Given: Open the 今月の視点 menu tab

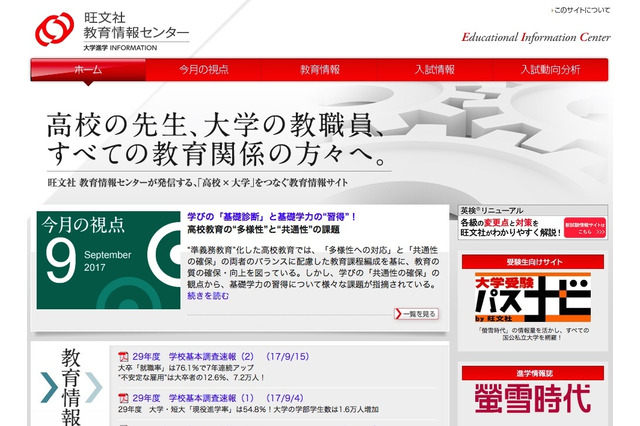Looking at the screenshot, I should coord(204,70).
